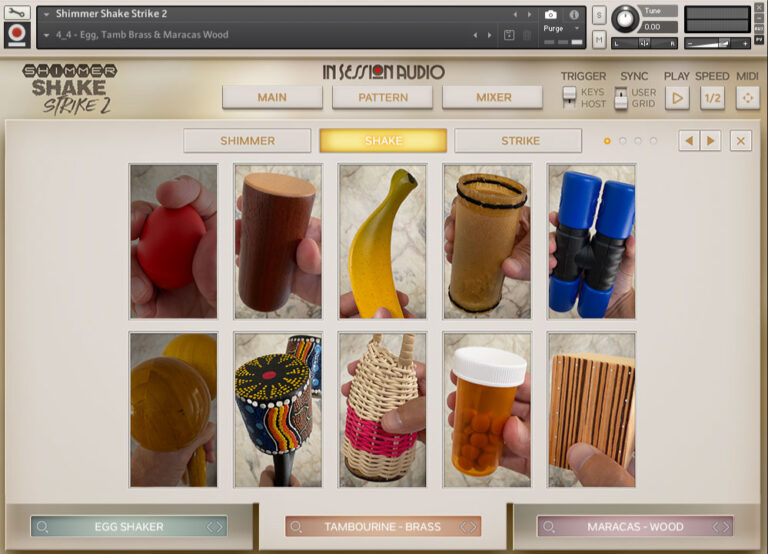Toggle the Solo S button
This screenshot has height=554, width=768.
tap(599, 16)
